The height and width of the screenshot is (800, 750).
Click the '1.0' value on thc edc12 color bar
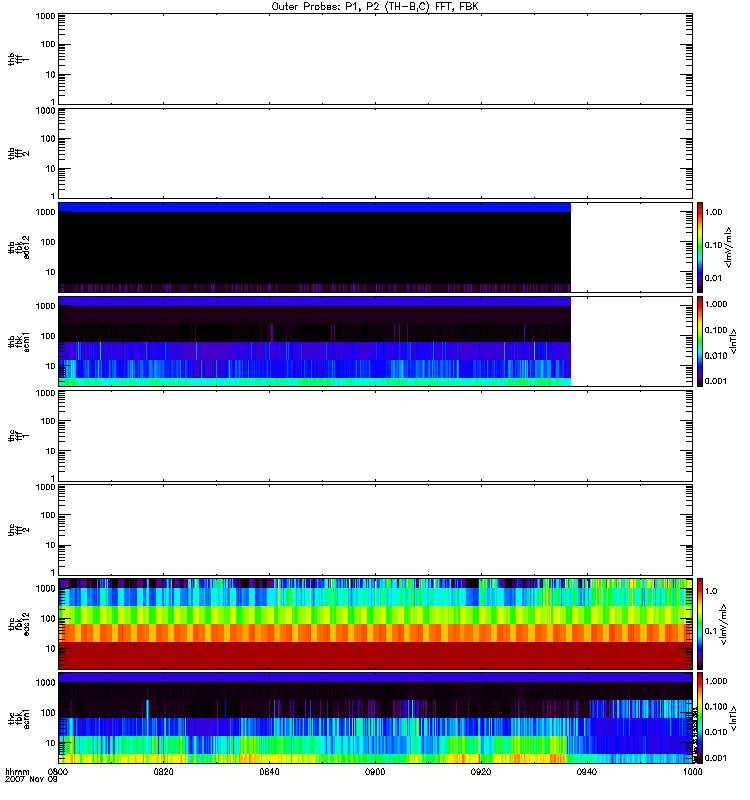click(711, 591)
